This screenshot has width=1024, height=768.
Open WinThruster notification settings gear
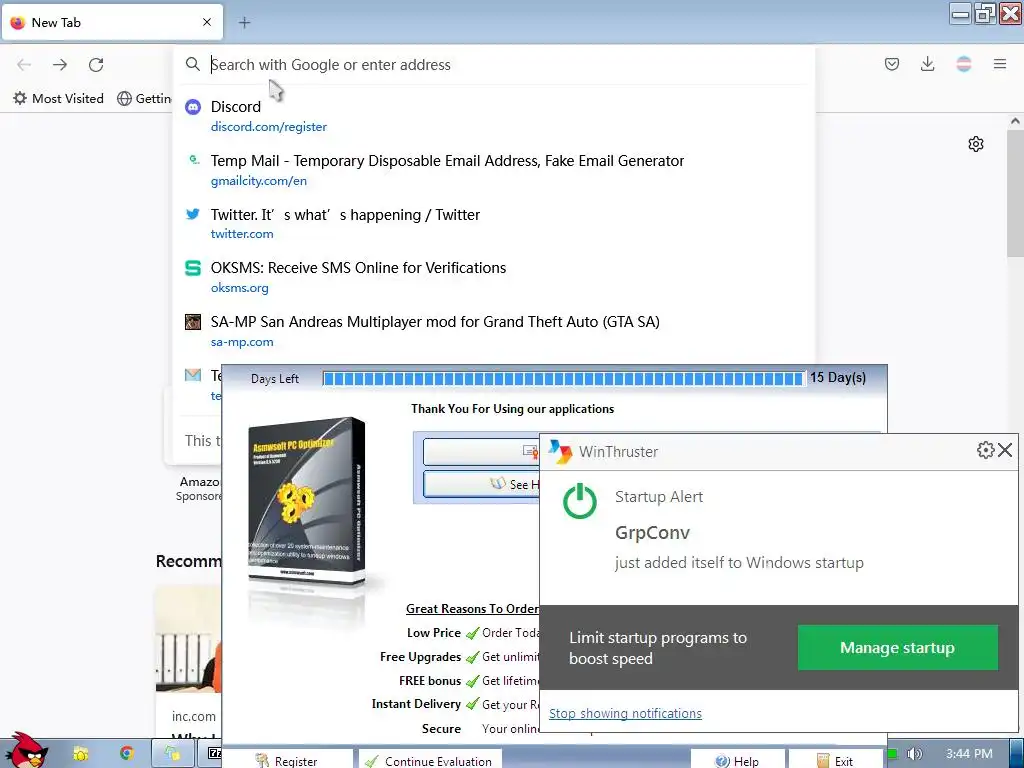point(985,450)
